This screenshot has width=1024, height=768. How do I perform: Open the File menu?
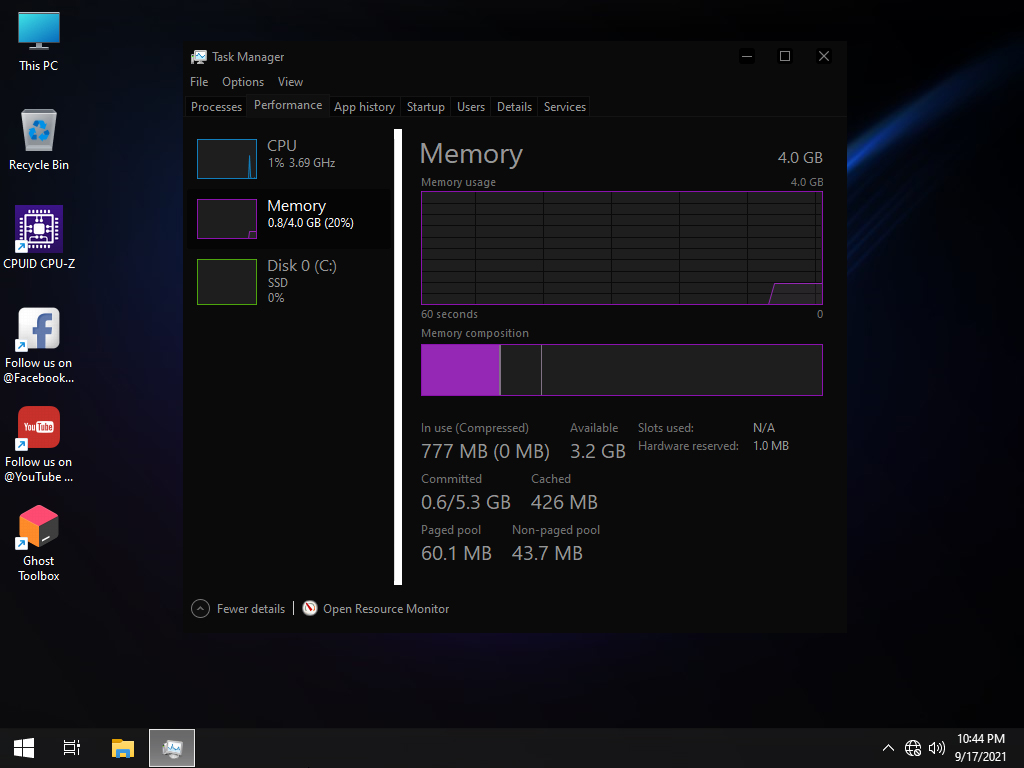199,82
